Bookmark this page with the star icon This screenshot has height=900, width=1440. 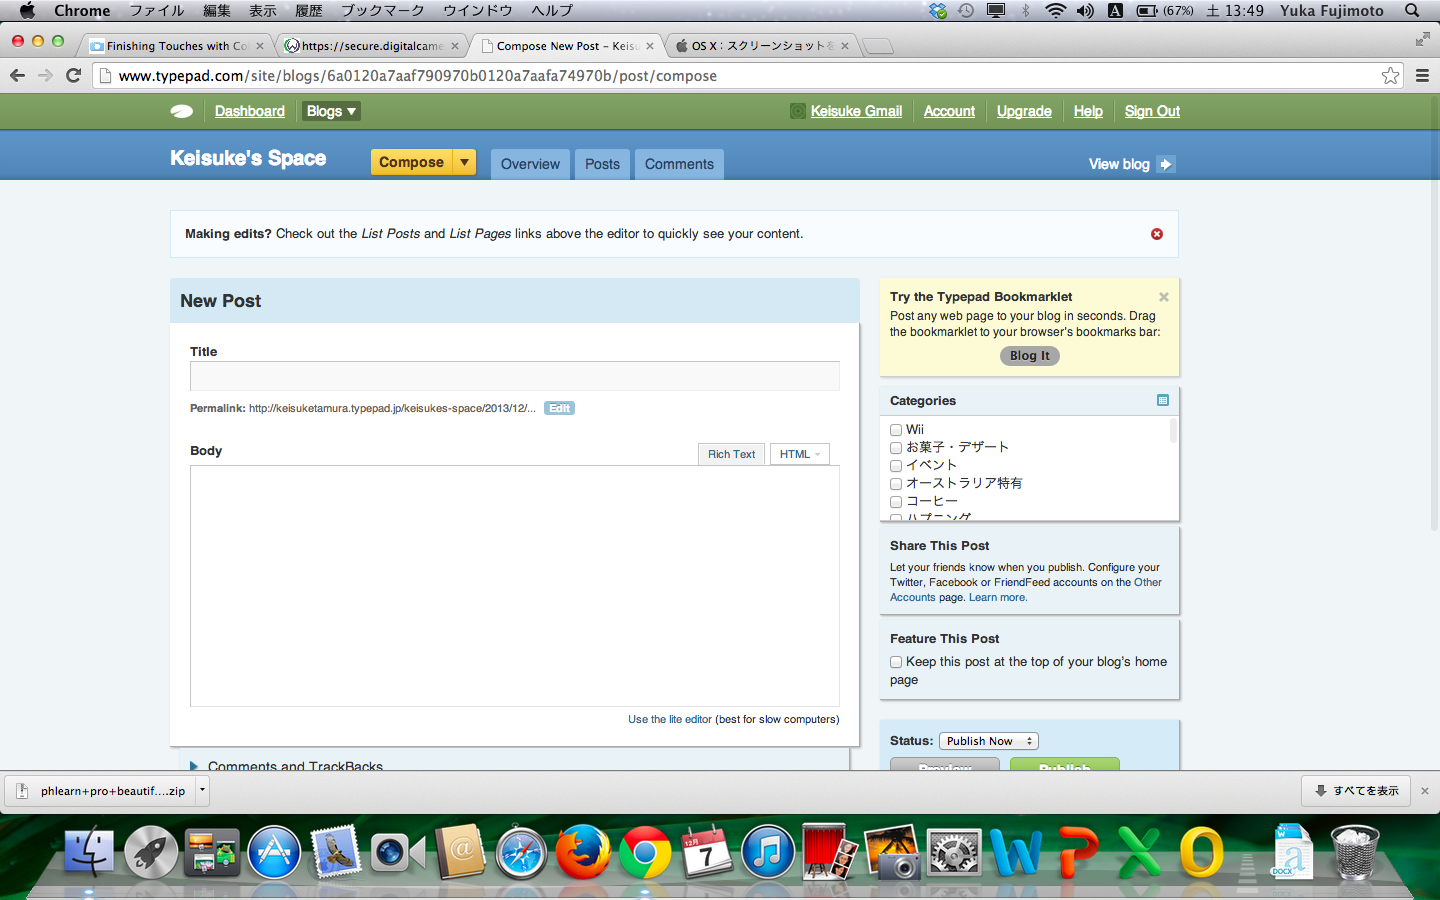(1390, 75)
